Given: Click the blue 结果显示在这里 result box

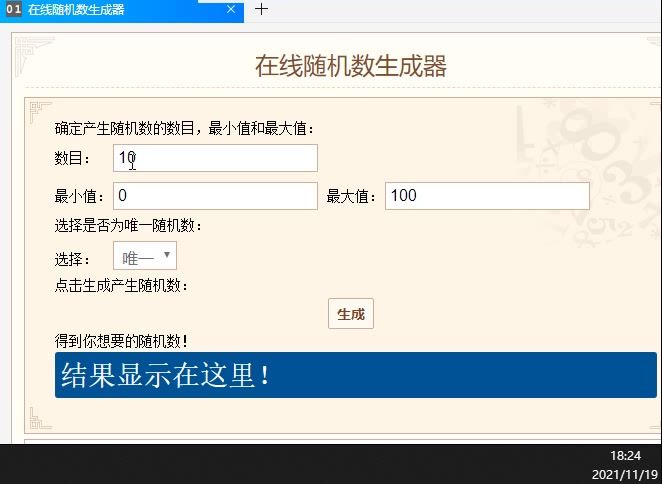Looking at the screenshot, I should (x=355, y=375).
